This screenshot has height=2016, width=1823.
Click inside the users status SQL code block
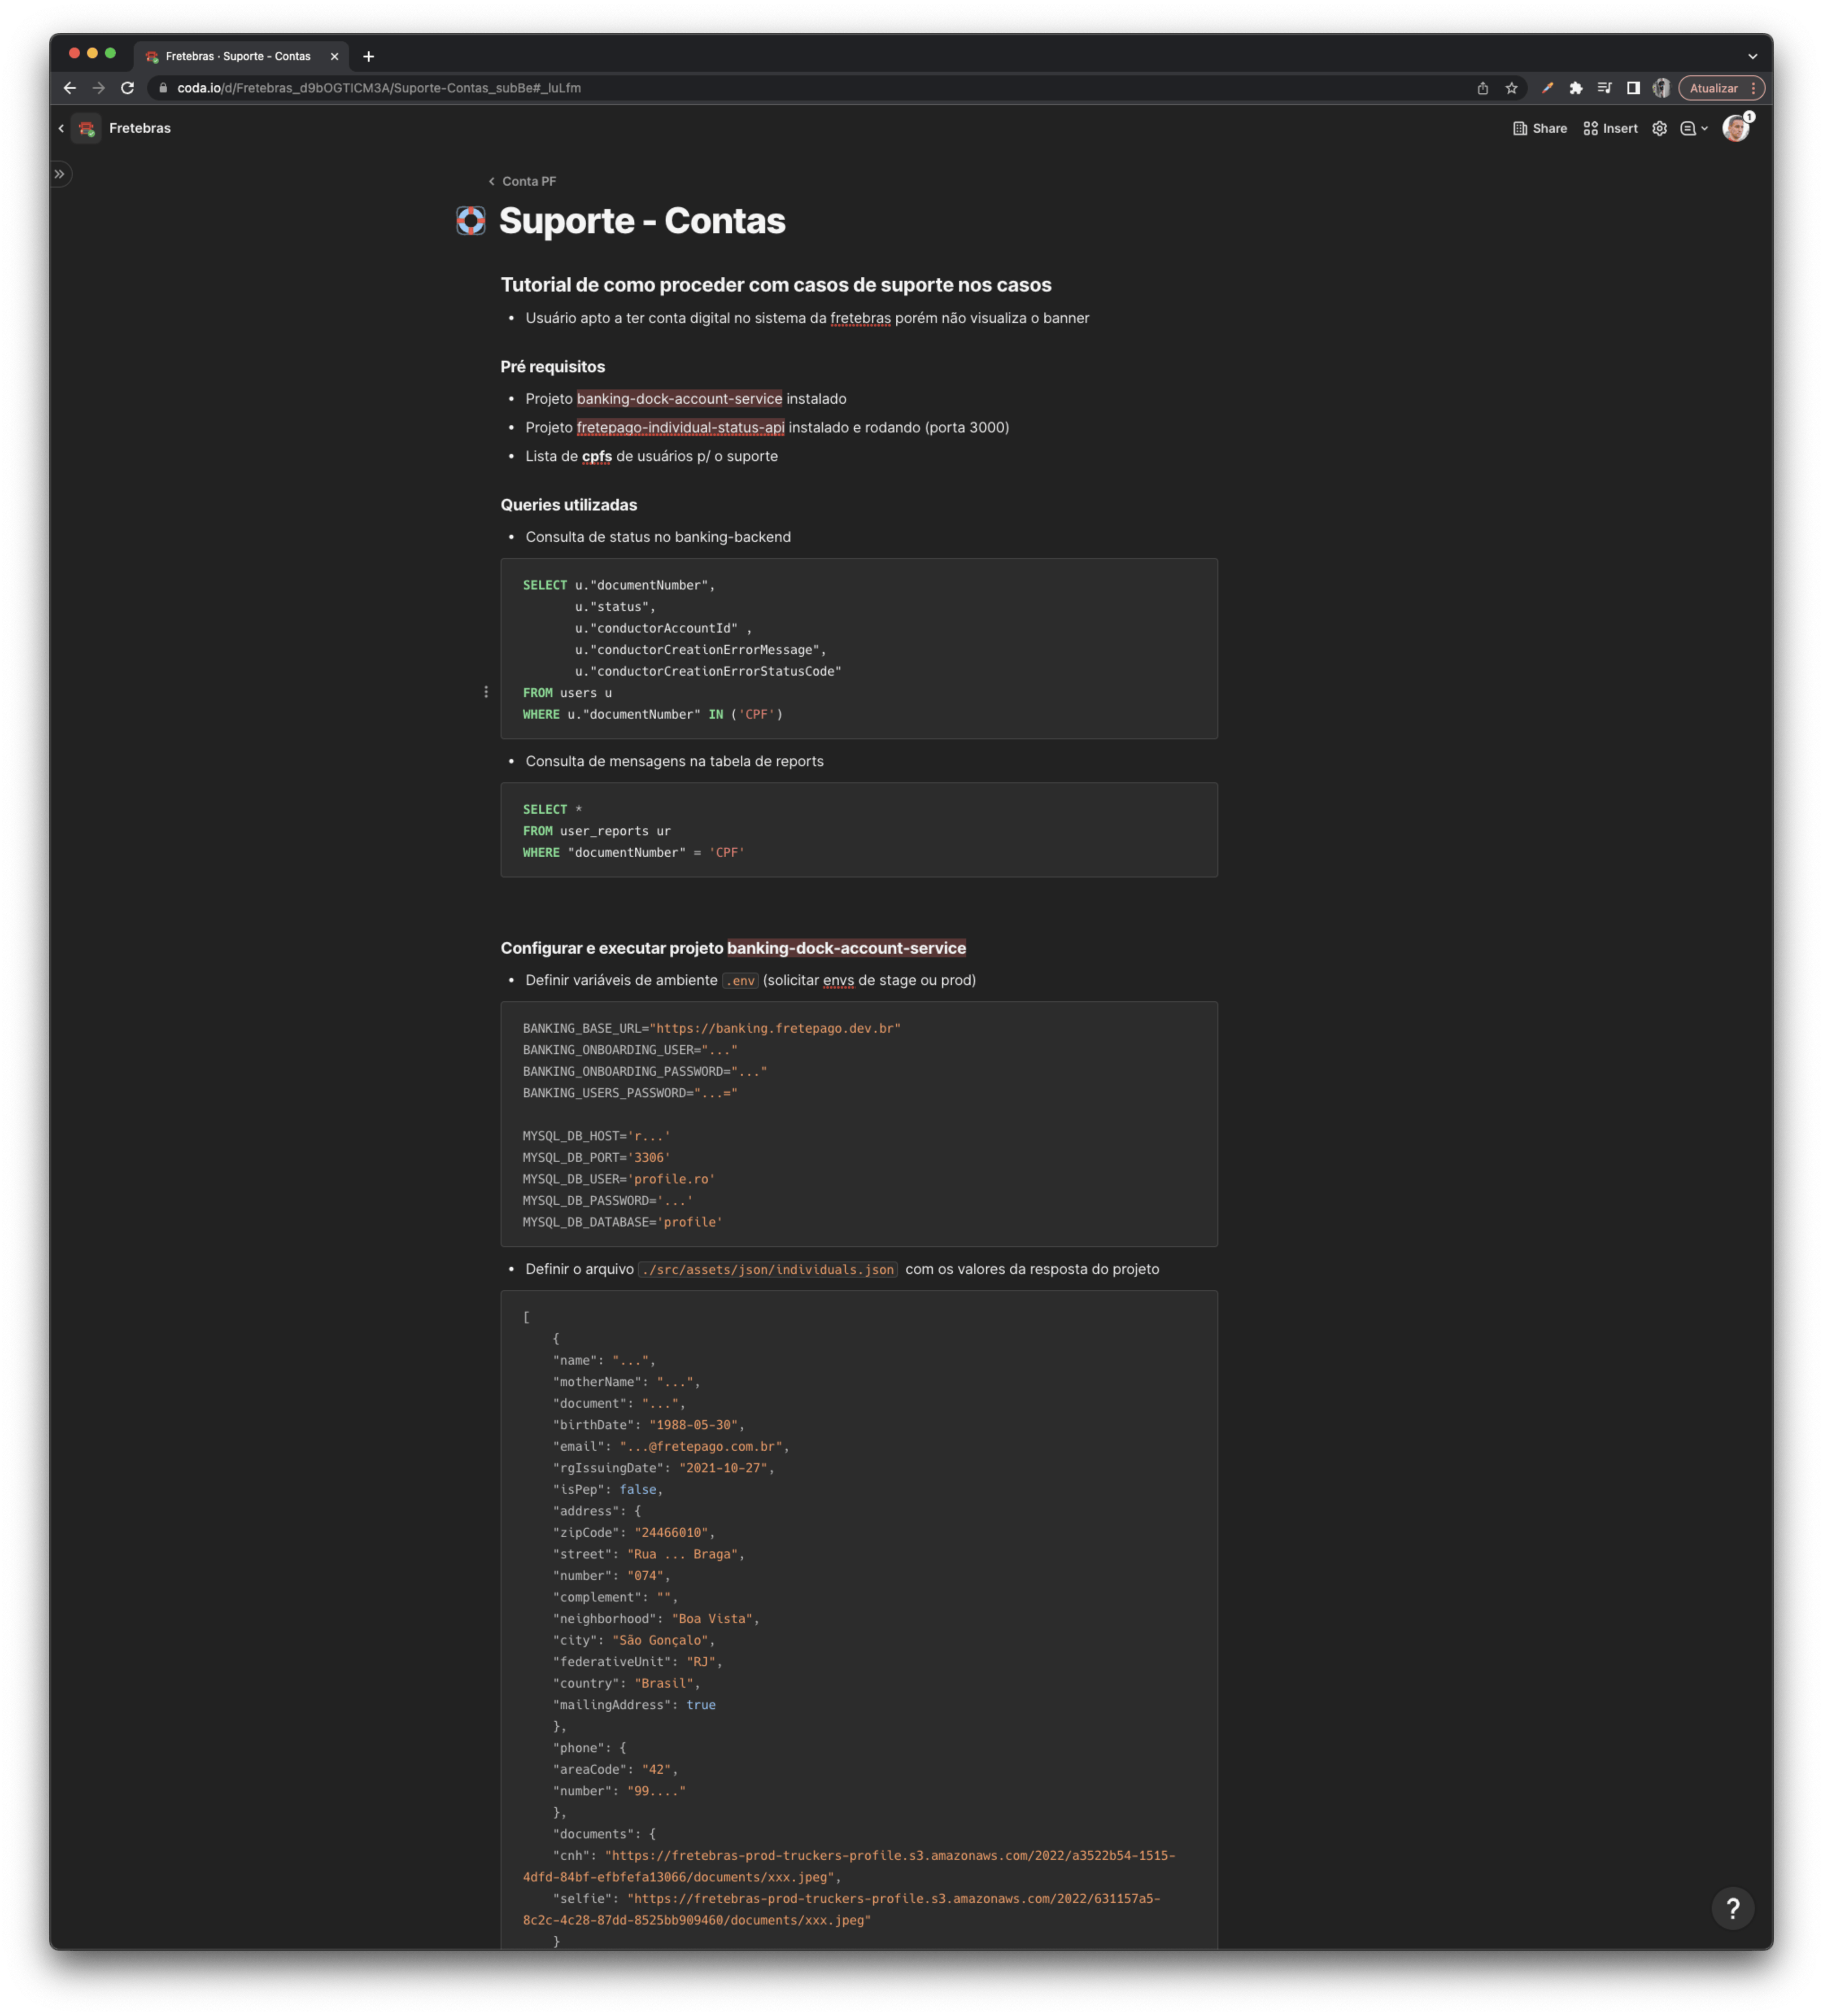click(x=859, y=649)
